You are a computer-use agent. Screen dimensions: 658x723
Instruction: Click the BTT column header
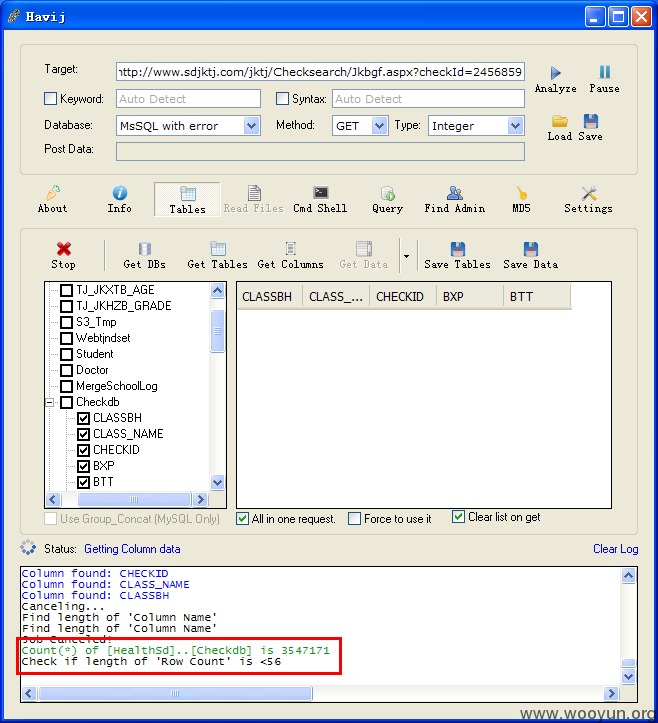point(537,296)
